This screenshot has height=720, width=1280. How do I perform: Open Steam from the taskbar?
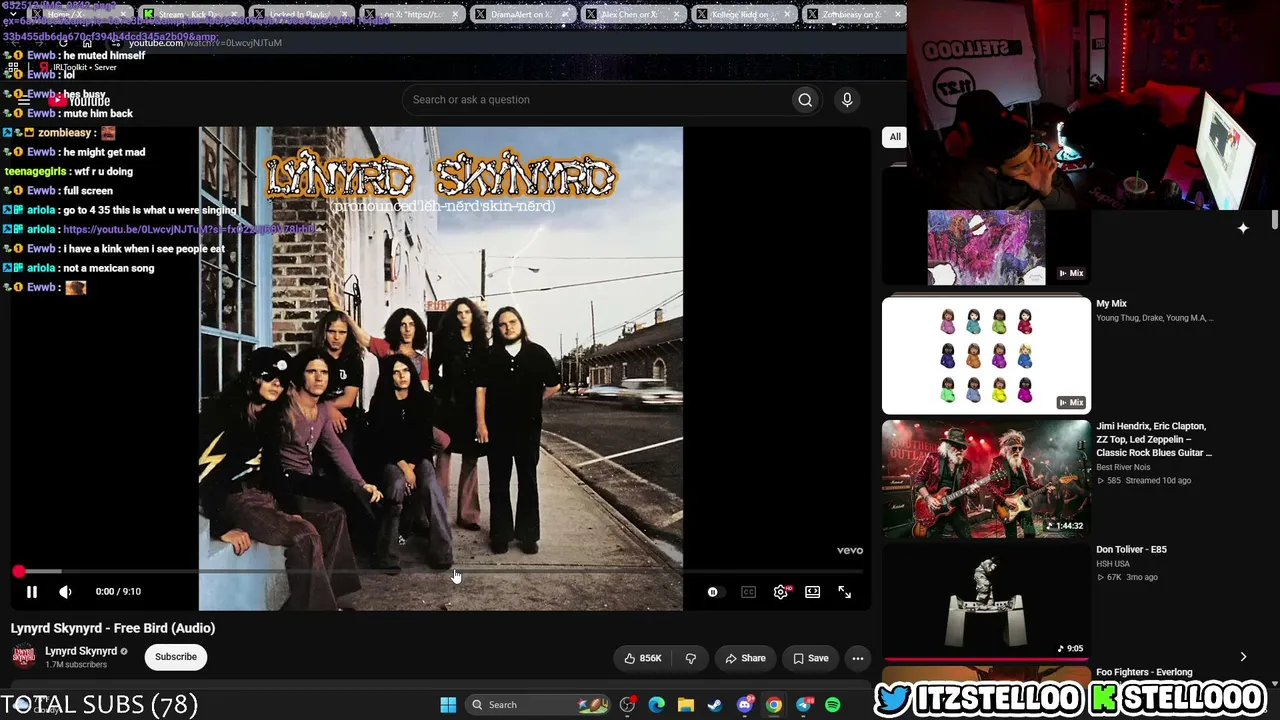point(715,705)
